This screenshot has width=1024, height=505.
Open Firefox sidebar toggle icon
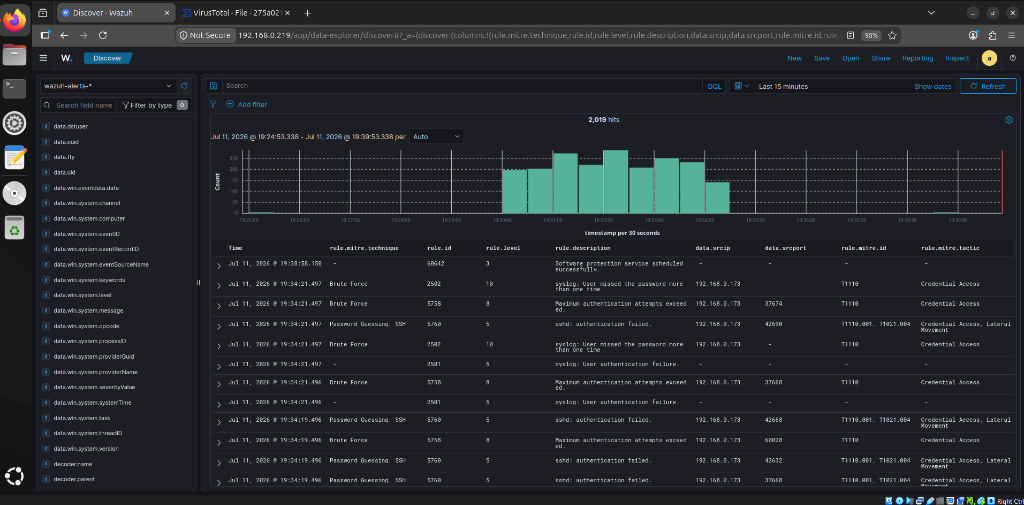pyautogui.click(x=45, y=35)
